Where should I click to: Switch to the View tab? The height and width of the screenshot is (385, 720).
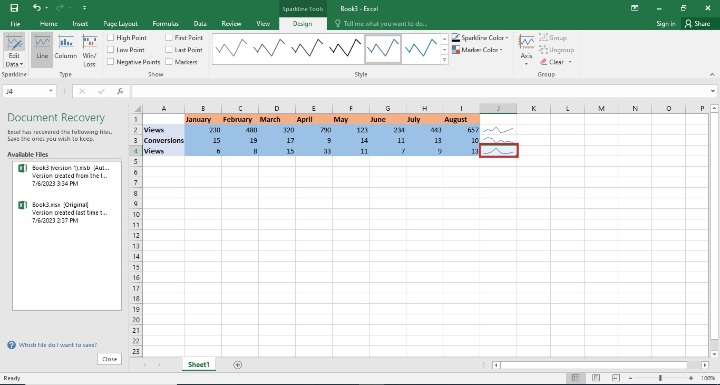point(263,23)
